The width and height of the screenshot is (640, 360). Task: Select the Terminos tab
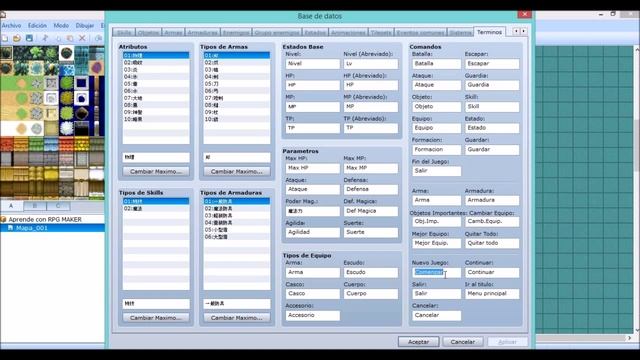pyautogui.click(x=489, y=32)
